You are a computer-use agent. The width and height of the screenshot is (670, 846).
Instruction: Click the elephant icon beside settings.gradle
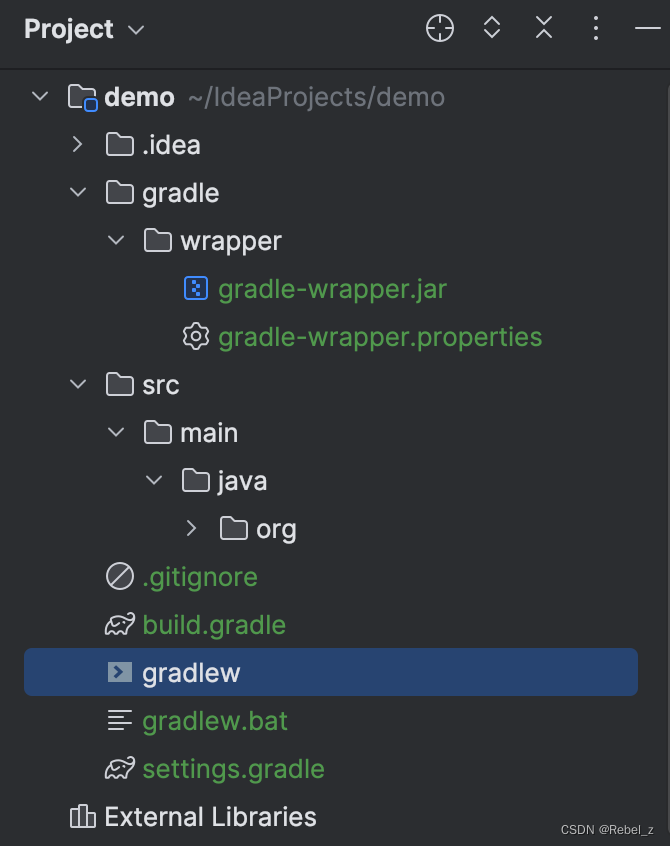120,768
